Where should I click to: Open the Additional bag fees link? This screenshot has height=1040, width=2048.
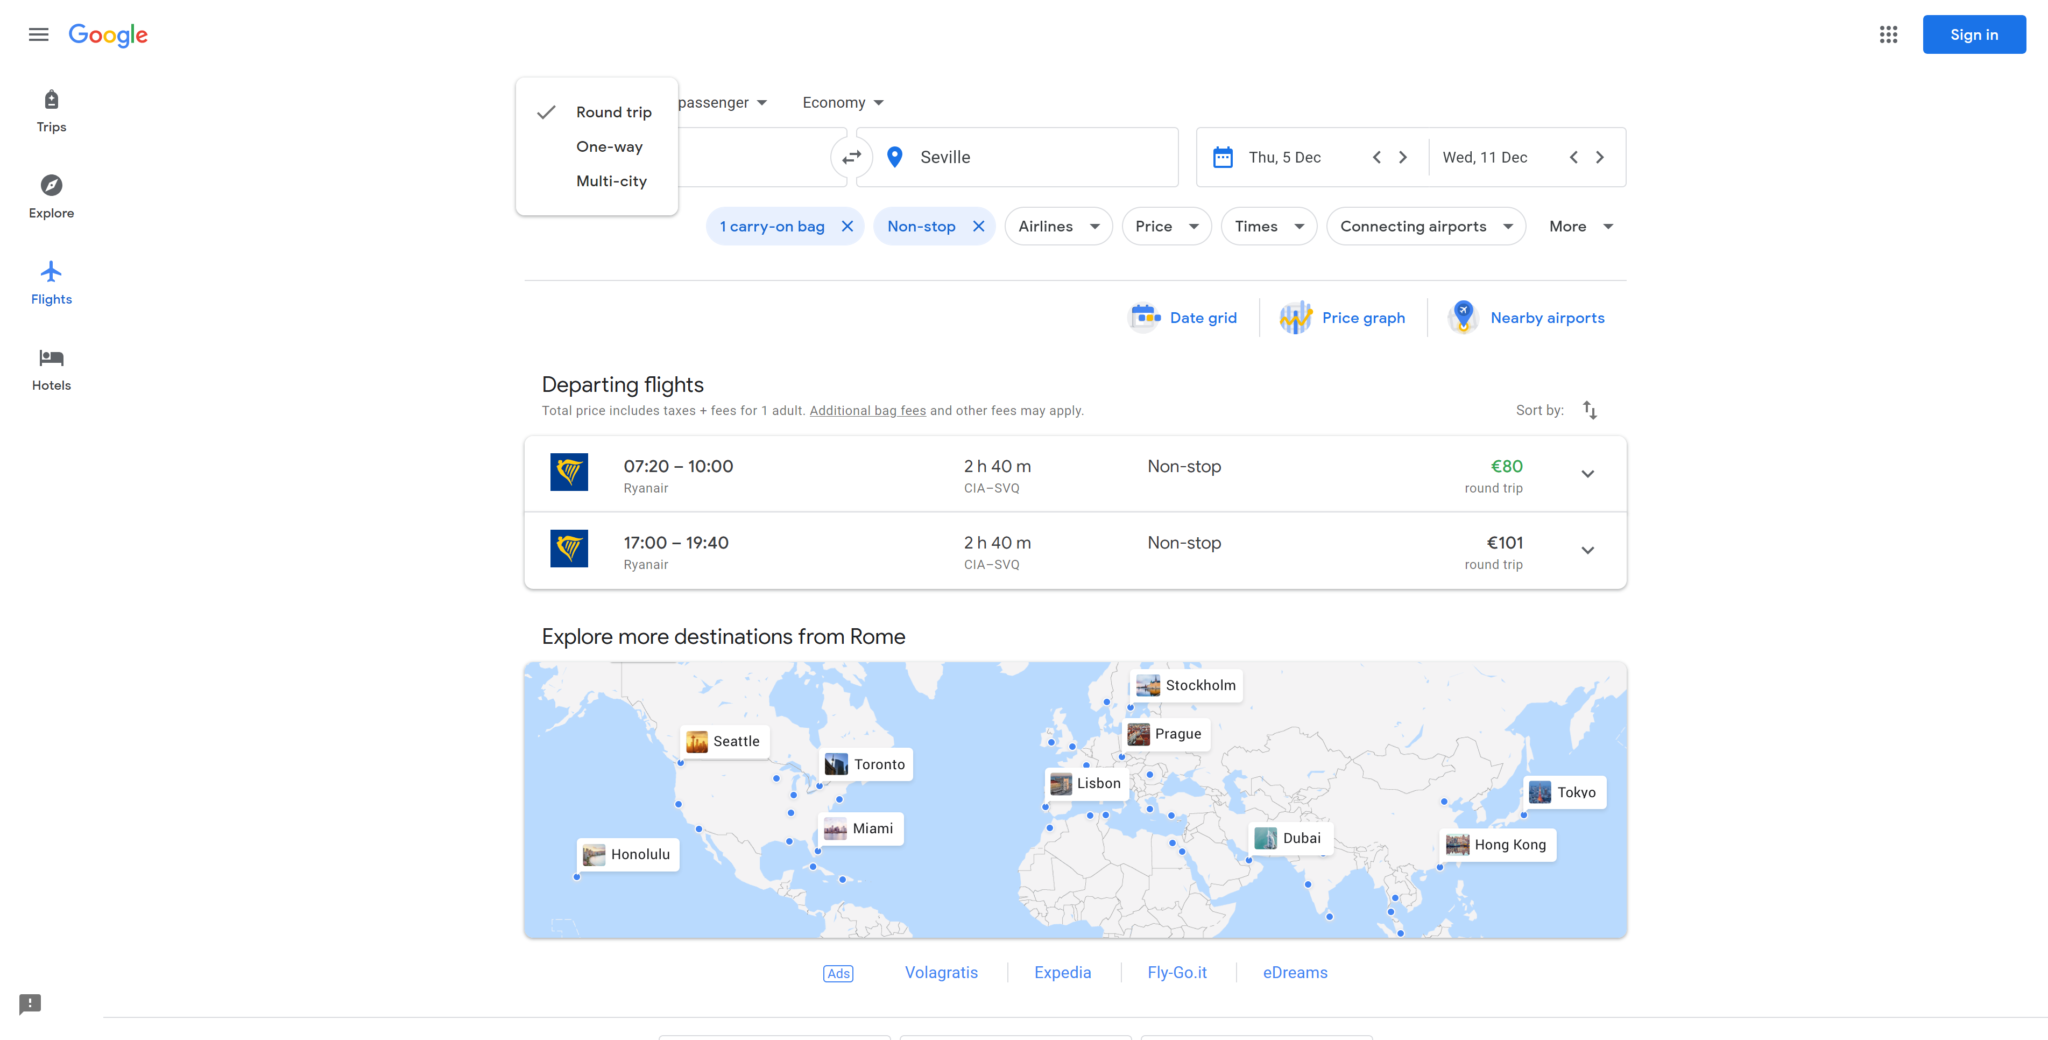(x=868, y=411)
